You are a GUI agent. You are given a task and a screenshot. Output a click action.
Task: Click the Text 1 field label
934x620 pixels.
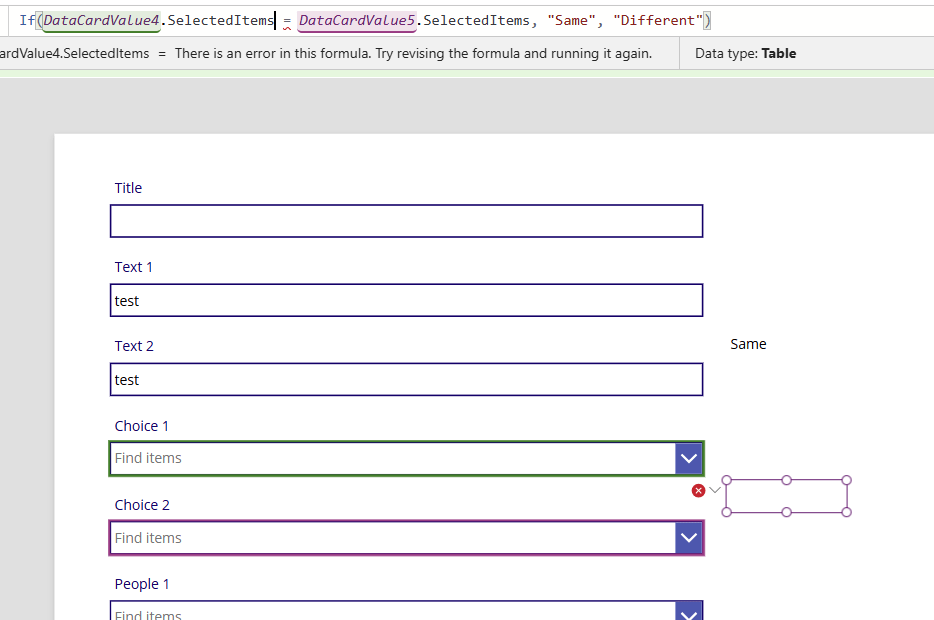pos(133,267)
